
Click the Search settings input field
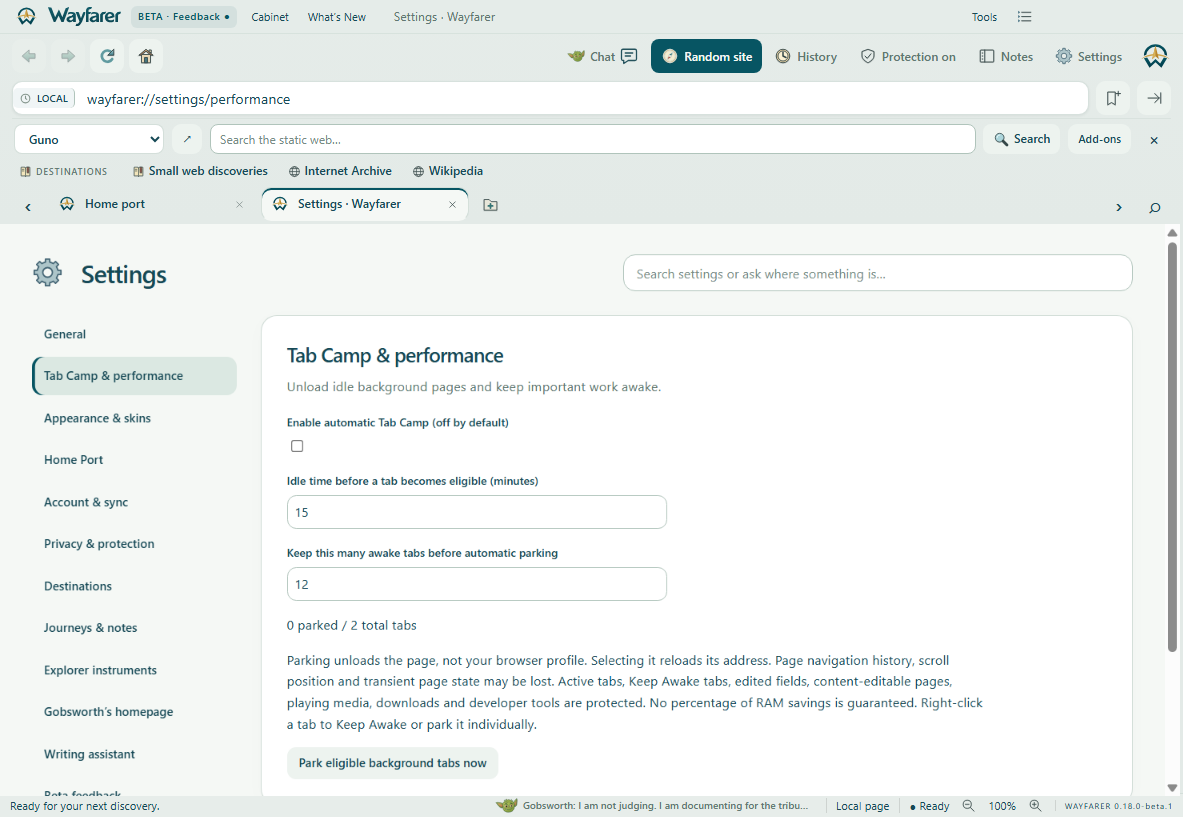point(877,273)
